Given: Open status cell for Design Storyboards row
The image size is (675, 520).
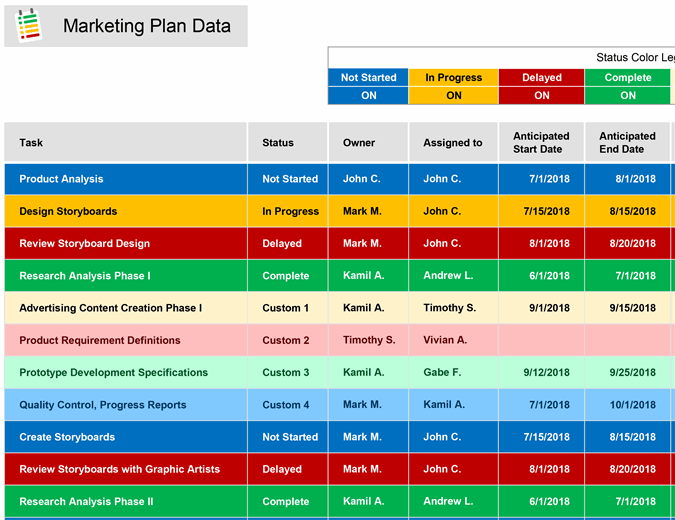Looking at the screenshot, I should (289, 211).
